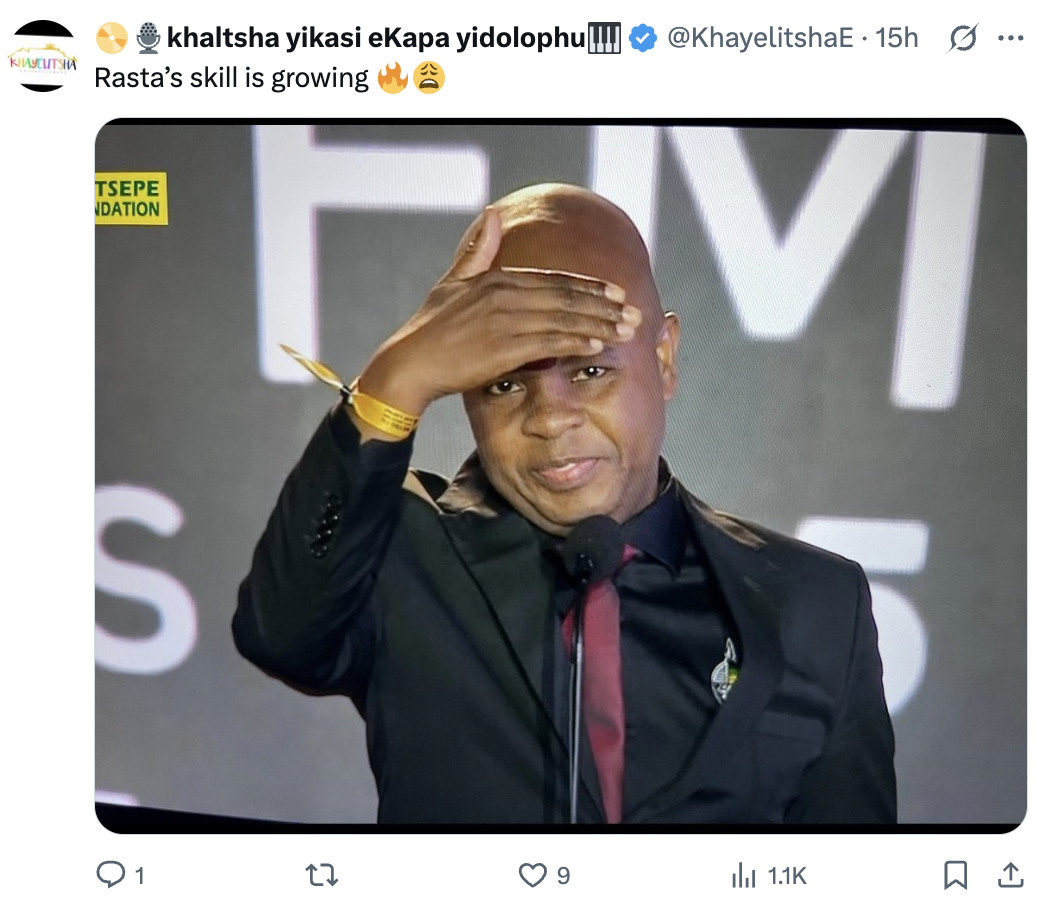Click the share upload arrow icon
Image resolution: width=1056 pixels, height=900 pixels.
[x=1011, y=876]
